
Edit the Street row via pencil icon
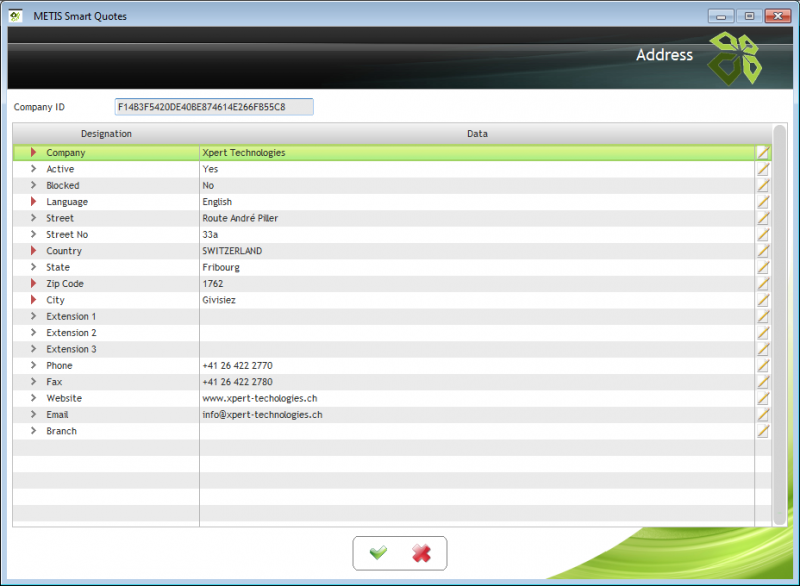(x=763, y=218)
